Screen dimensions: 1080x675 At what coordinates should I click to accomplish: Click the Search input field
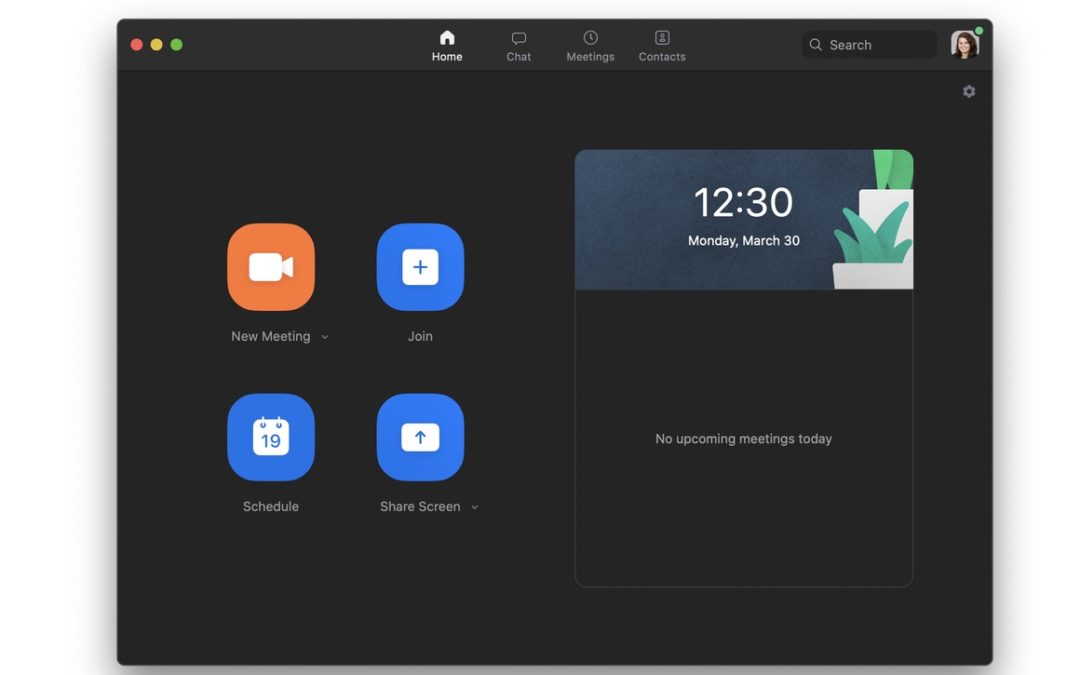click(869, 45)
